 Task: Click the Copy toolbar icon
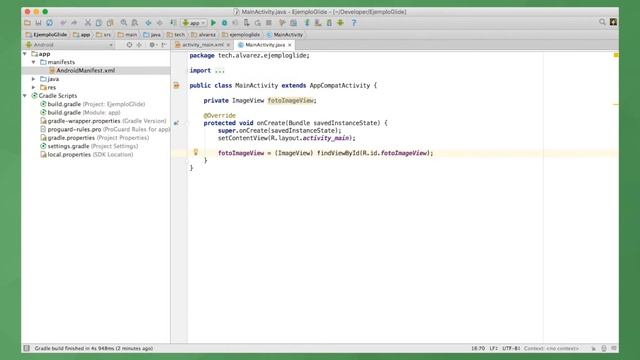coord(99,23)
